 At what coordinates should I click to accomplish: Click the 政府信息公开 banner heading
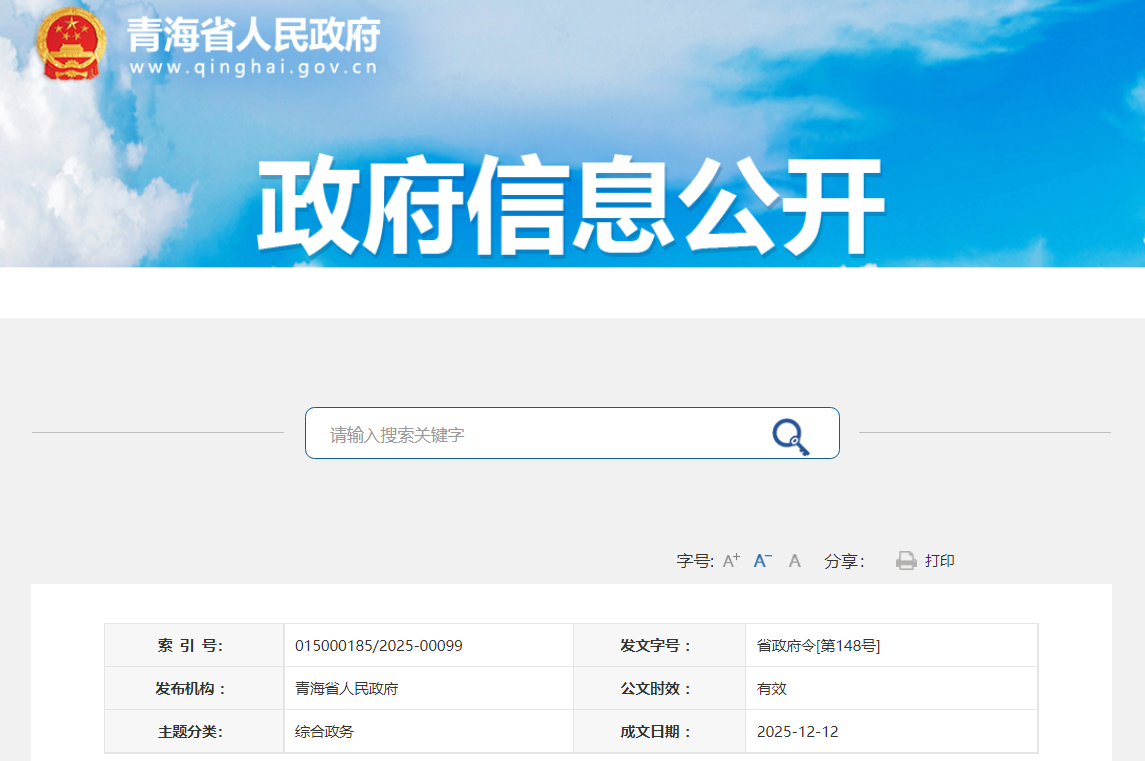571,207
